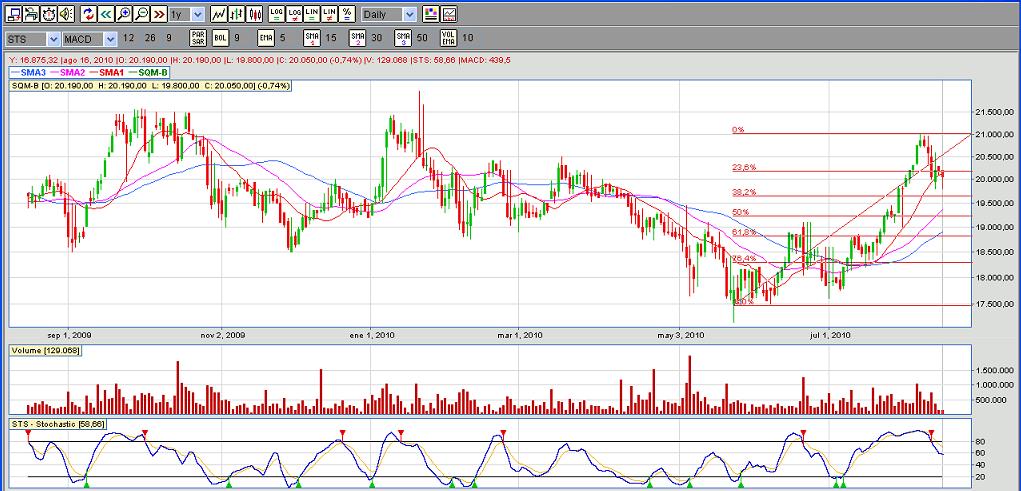The width and height of the screenshot is (1021, 491).
Task: Click the 50% Fibonacci level label
Action: coord(740,212)
